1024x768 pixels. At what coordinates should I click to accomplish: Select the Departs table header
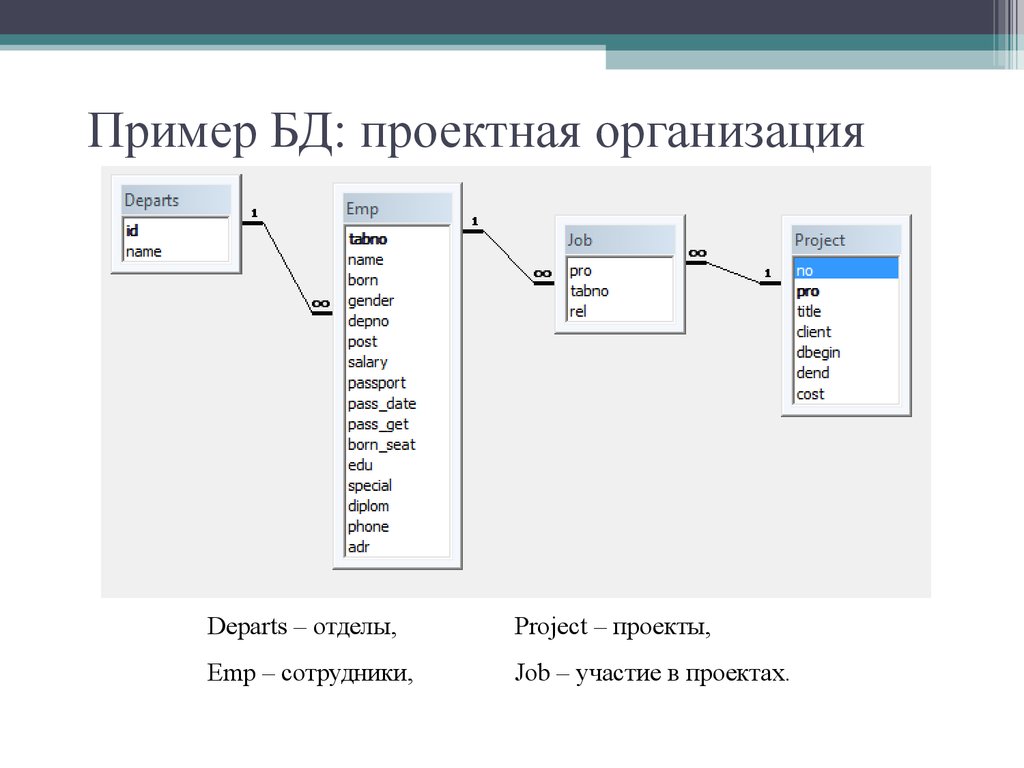pyautogui.click(x=151, y=199)
